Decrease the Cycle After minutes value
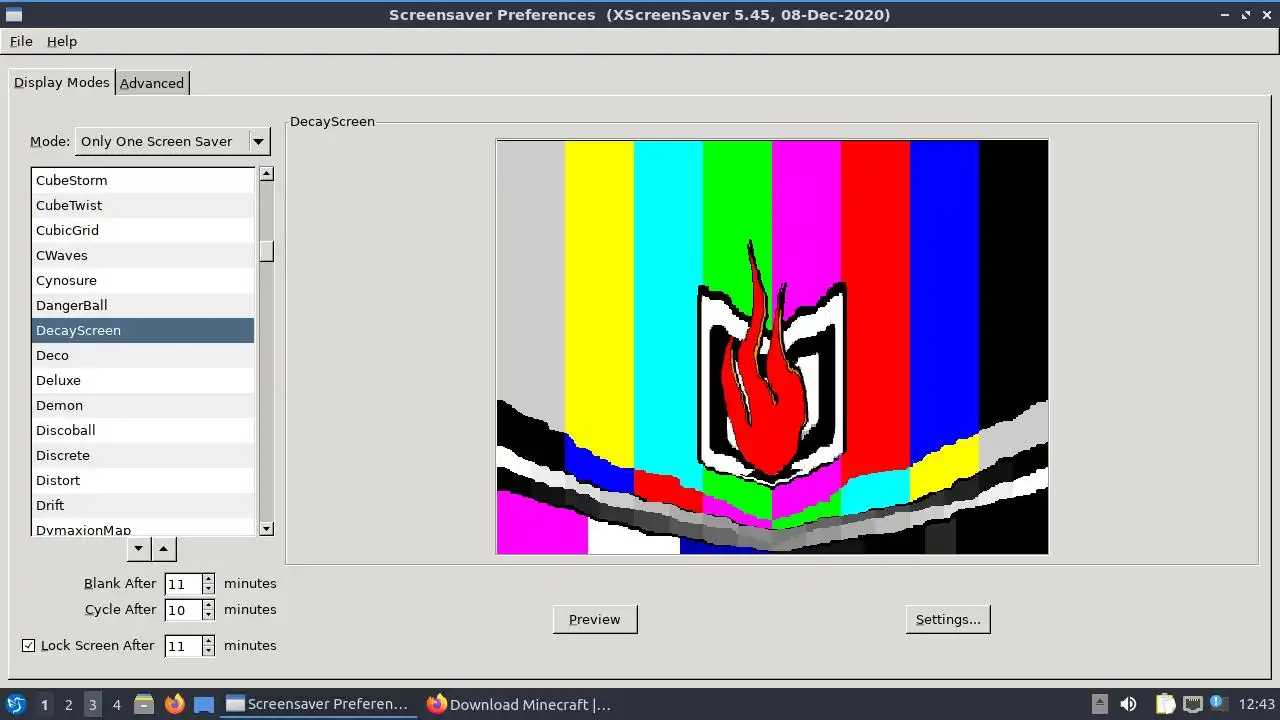Image resolution: width=1280 pixels, height=720 pixels. 208,615
